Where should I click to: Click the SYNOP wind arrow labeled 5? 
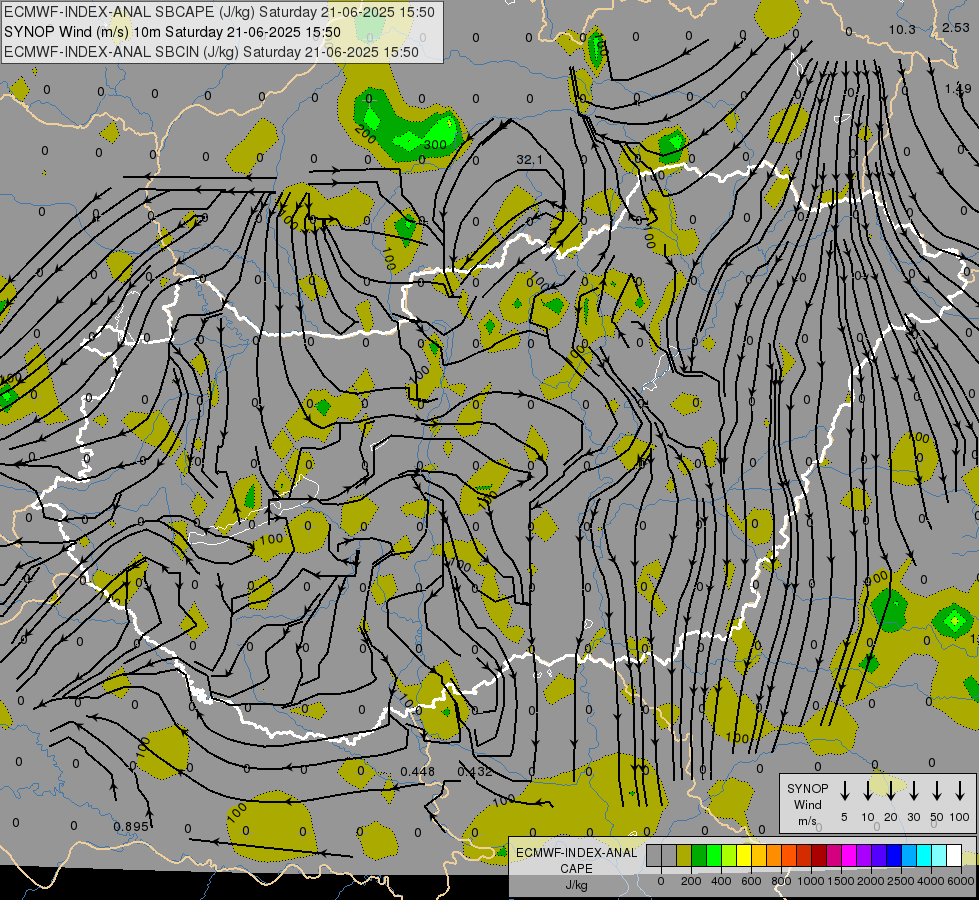(844, 790)
